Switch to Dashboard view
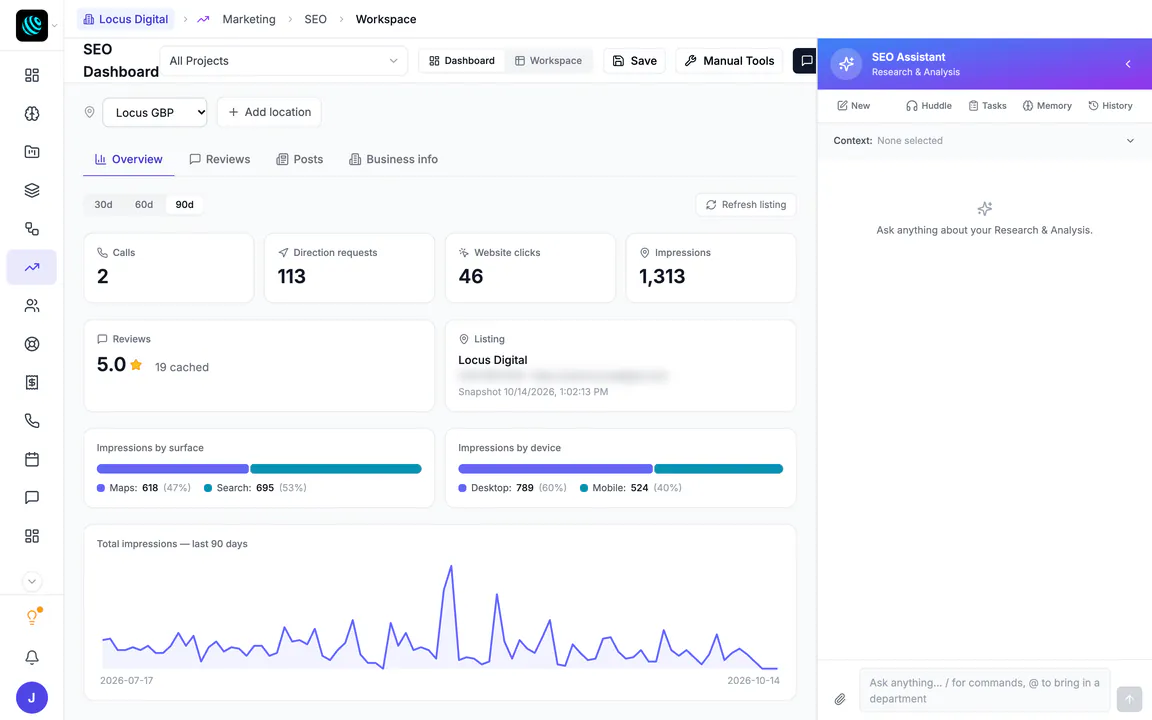The image size is (1152, 720). (x=462, y=61)
